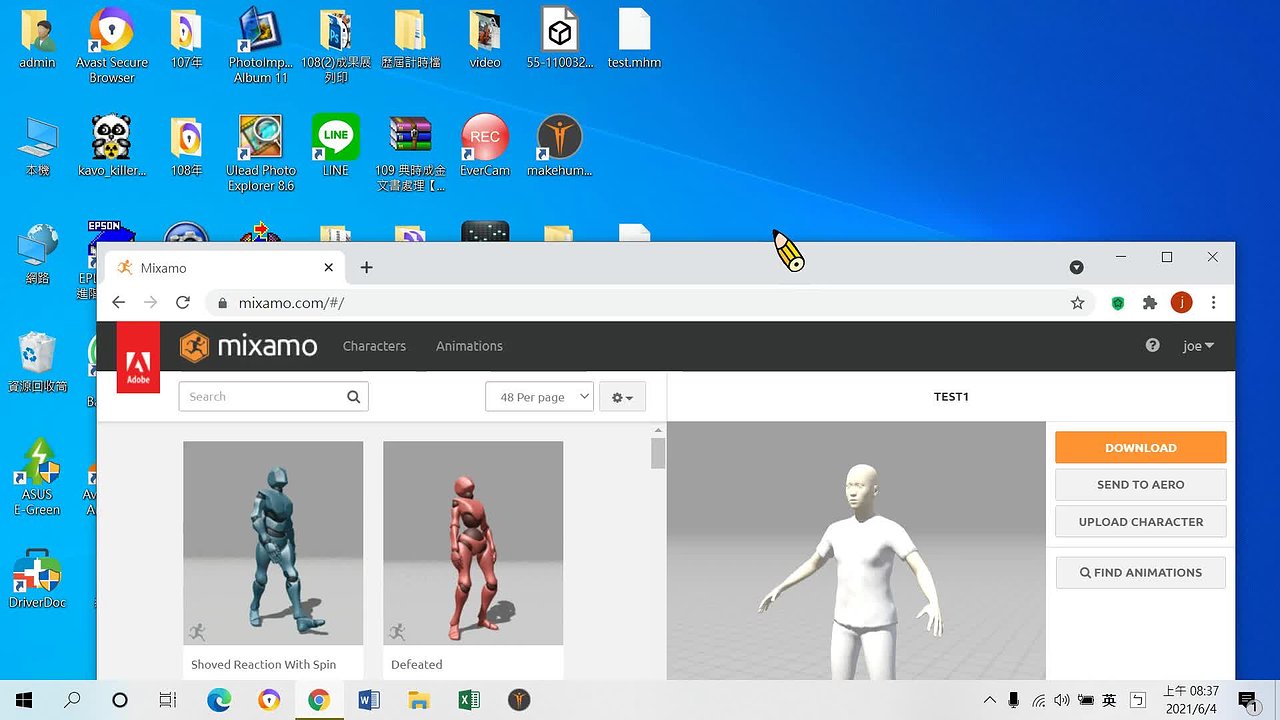1280x720 pixels.
Task: Click the Chrome back arrow
Action: pos(118,302)
